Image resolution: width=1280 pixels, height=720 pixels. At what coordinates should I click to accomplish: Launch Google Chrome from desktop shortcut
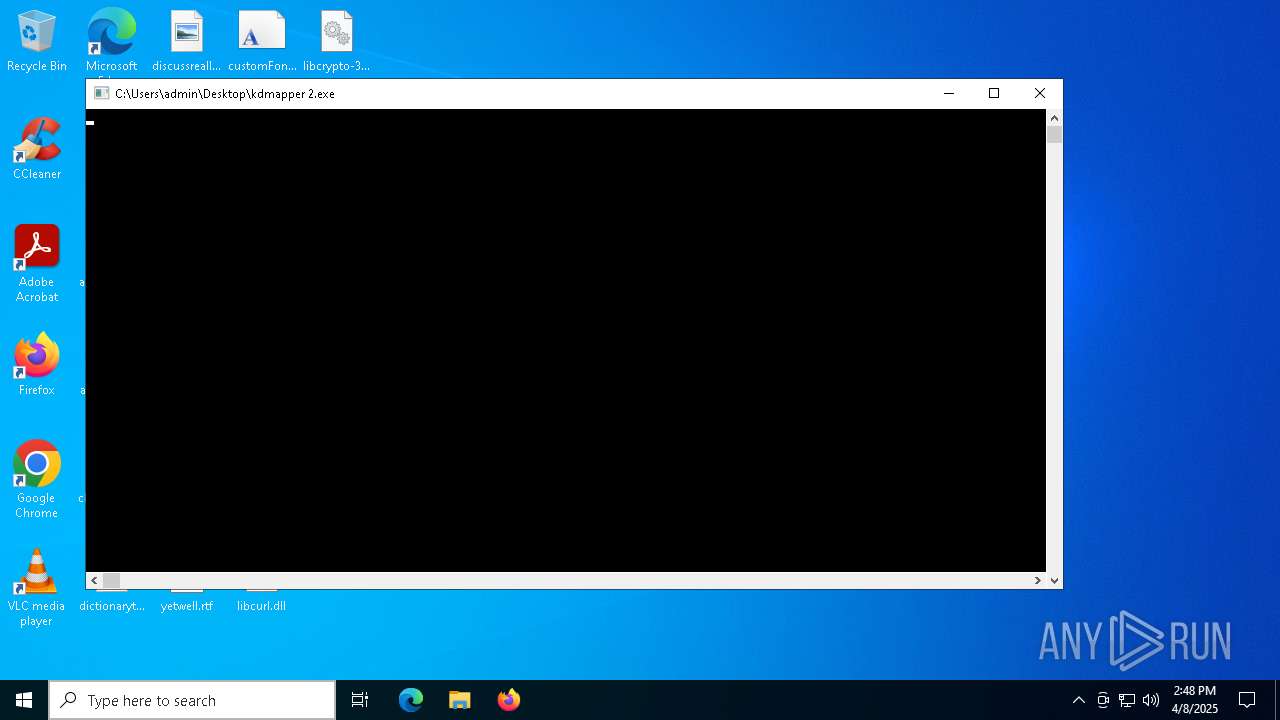pos(37,480)
